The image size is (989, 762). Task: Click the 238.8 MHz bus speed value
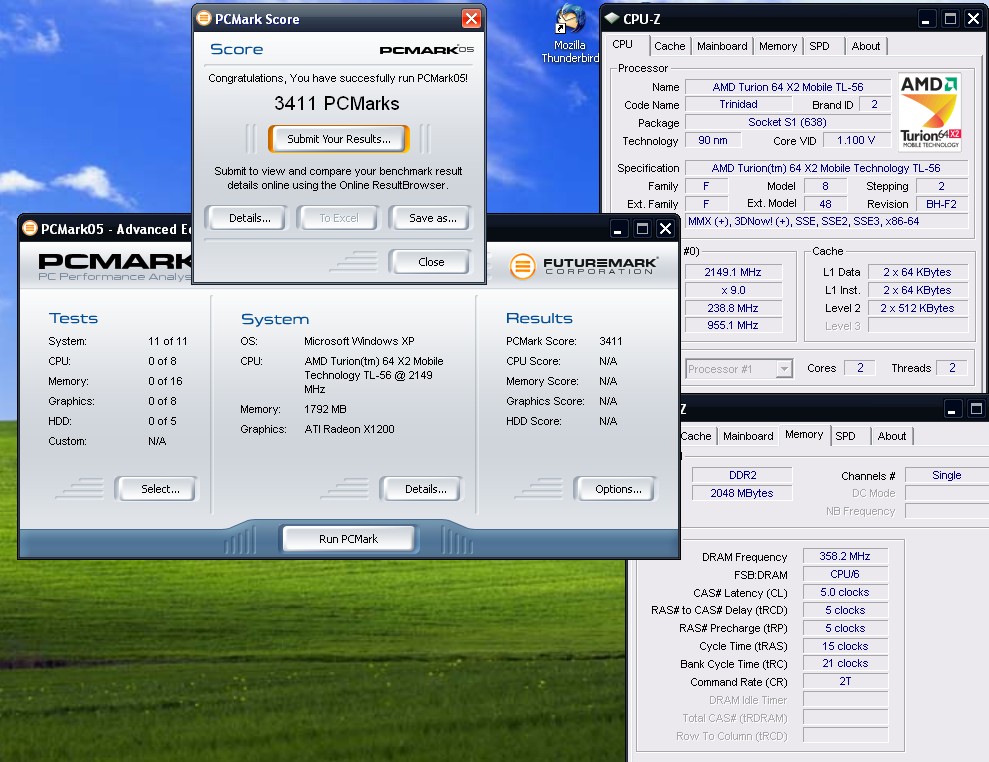click(x=733, y=308)
